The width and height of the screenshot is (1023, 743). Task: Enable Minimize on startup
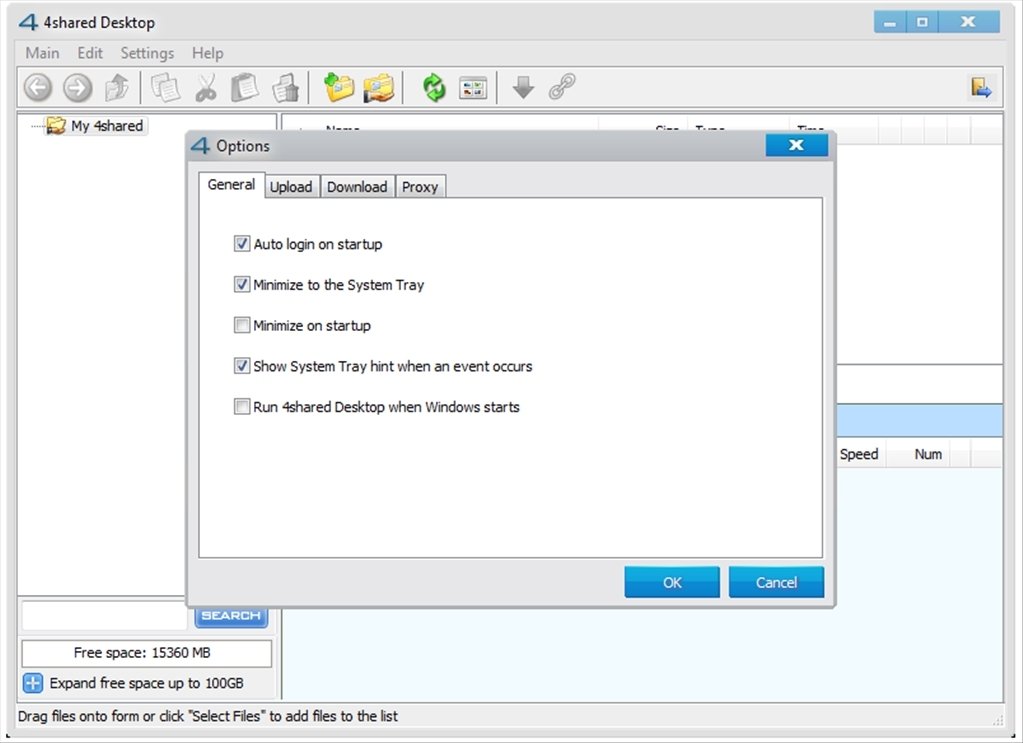coord(242,325)
